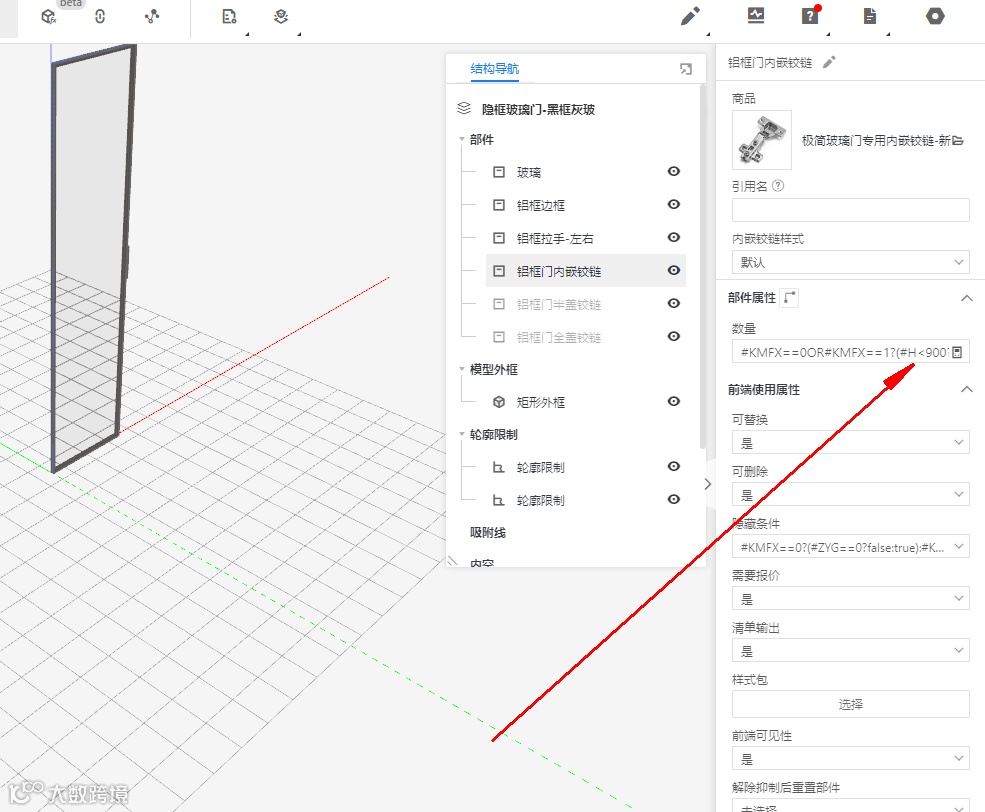
Task: Click the hinge product thumbnail image
Action: [x=762, y=140]
